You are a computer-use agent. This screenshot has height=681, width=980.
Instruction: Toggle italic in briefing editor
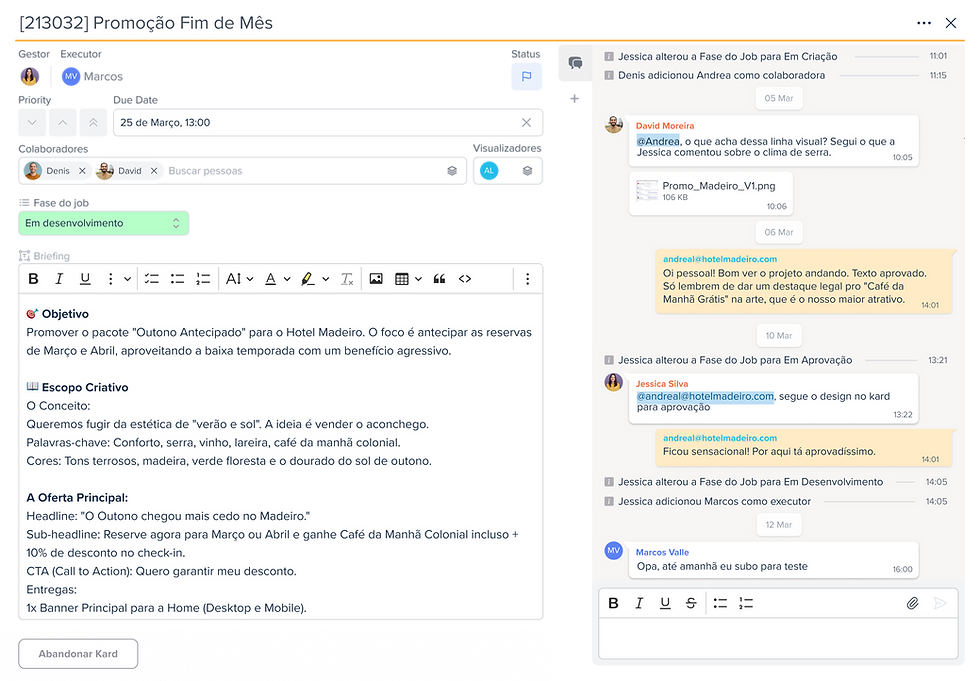click(x=59, y=279)
